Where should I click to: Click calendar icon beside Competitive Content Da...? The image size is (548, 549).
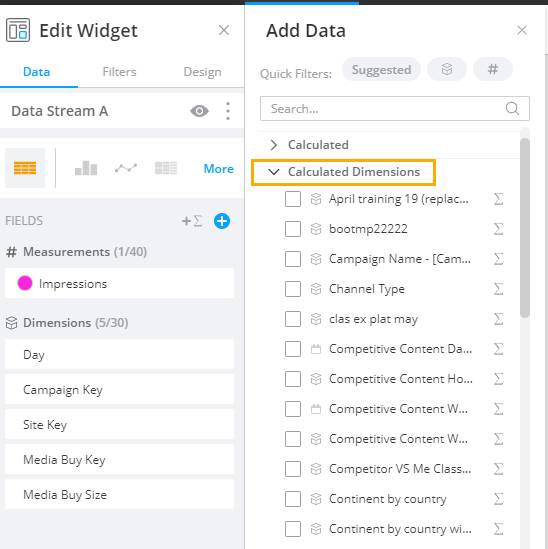[x=316, y=349]
